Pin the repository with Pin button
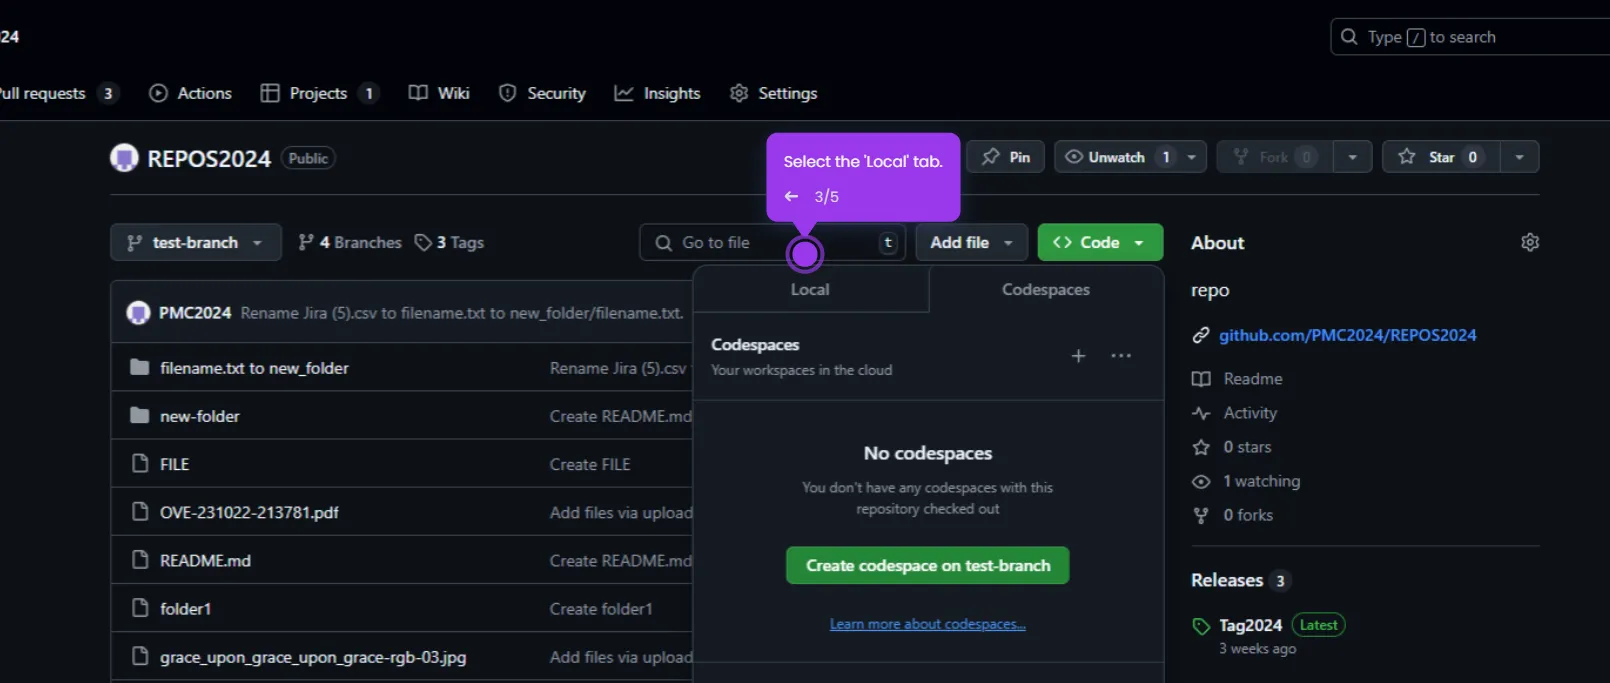 (1006, 157)
